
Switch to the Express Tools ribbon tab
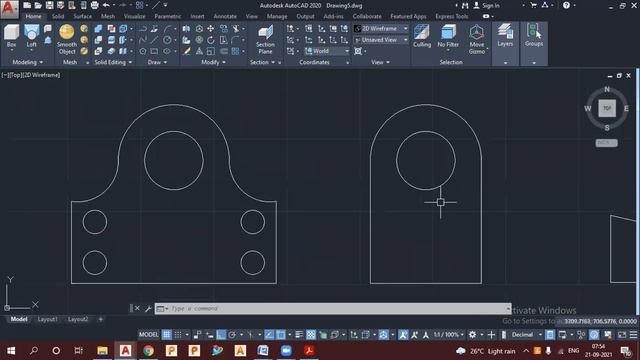[451, 16]
